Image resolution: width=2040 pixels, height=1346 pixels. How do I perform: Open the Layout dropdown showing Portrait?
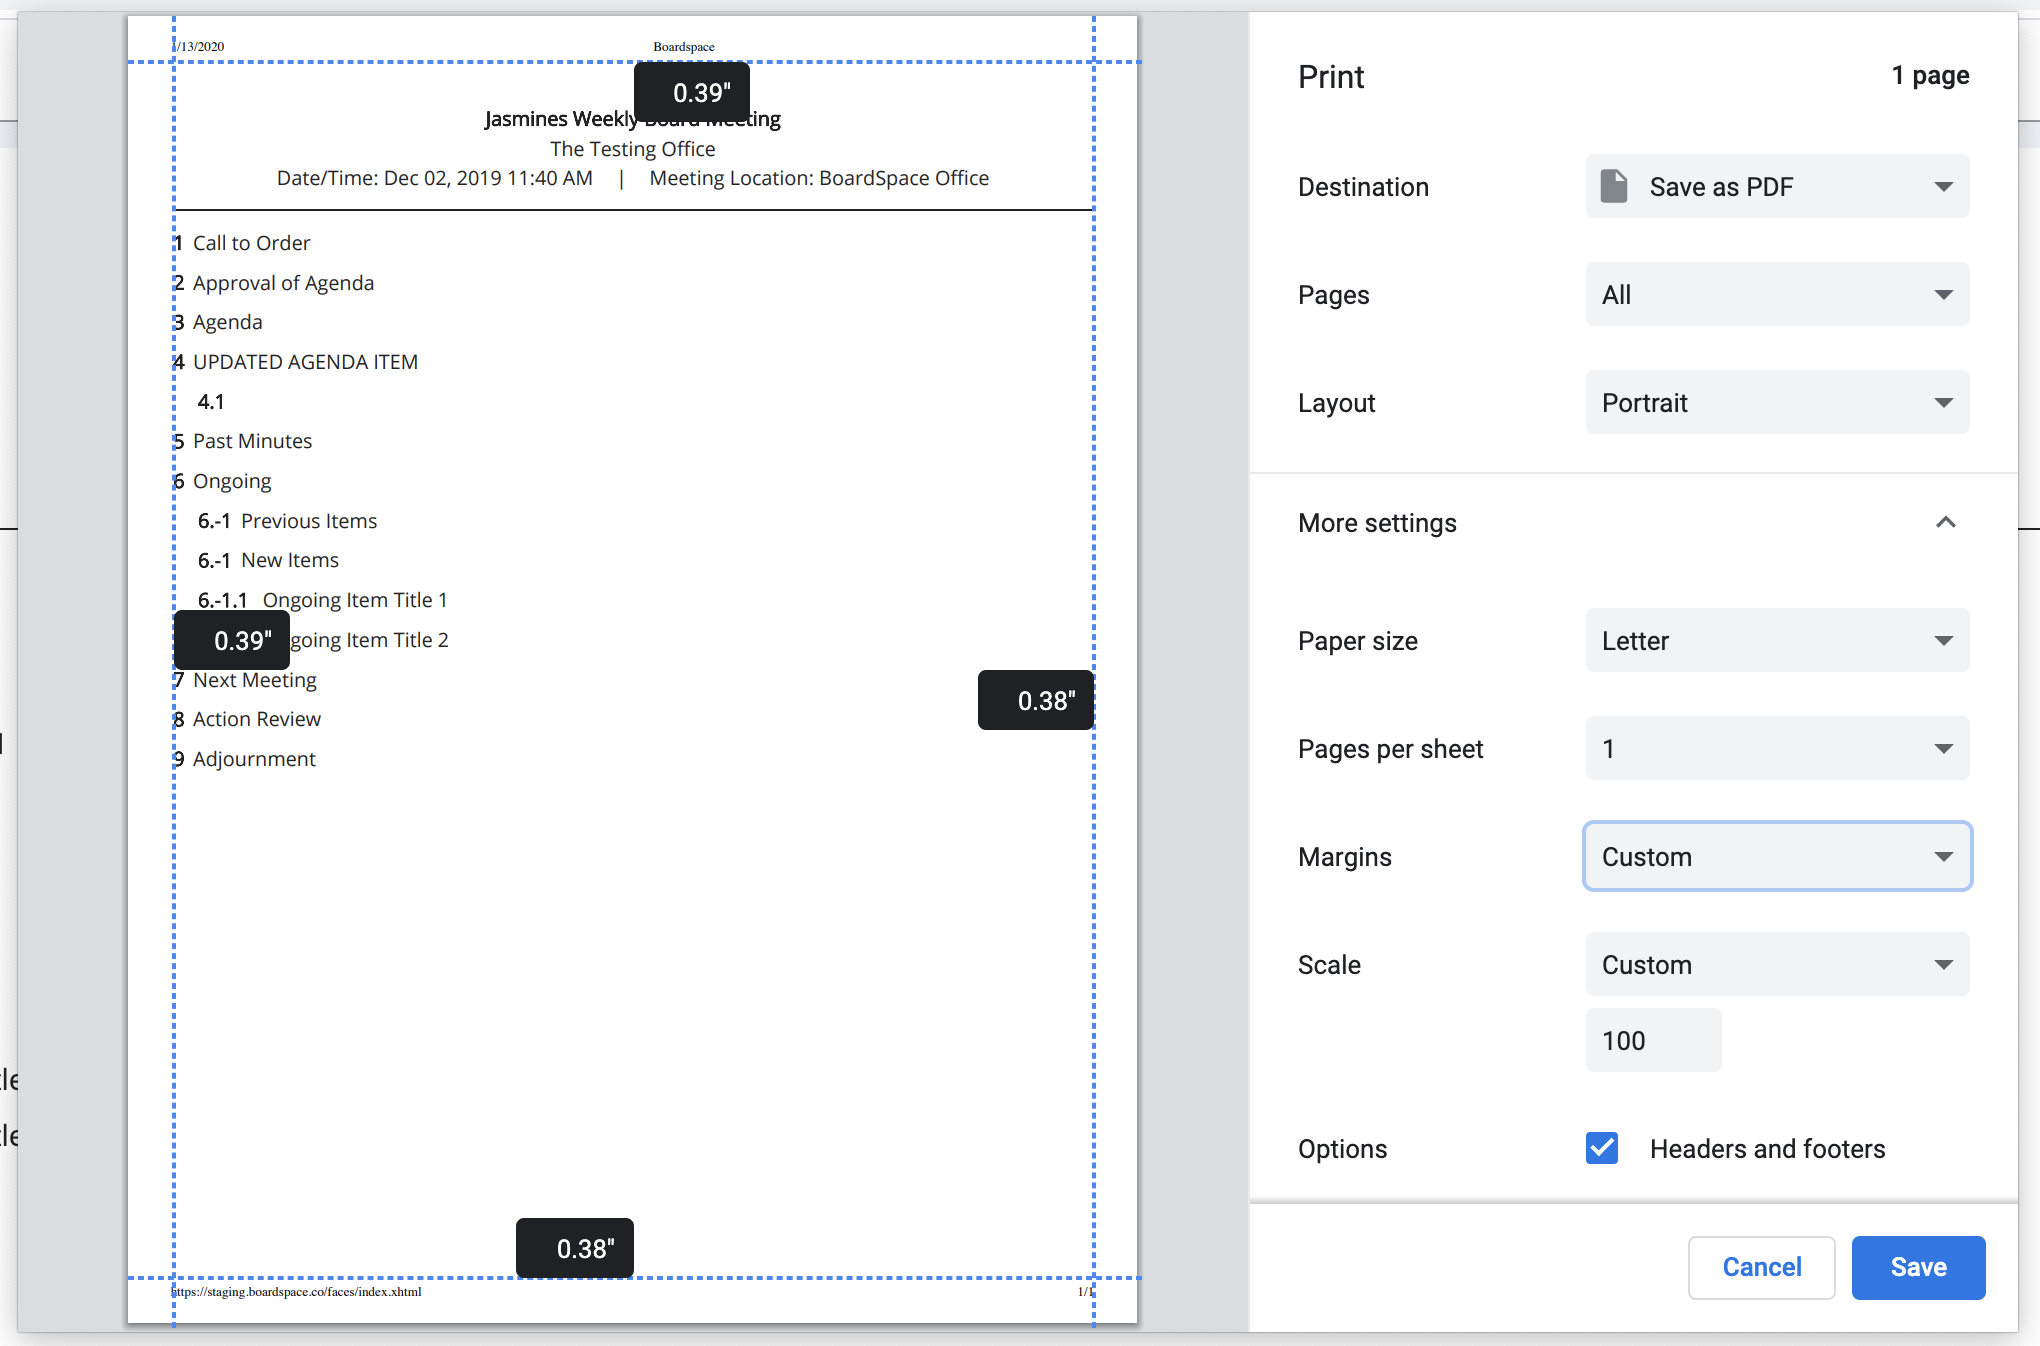tap(1777, 402)
